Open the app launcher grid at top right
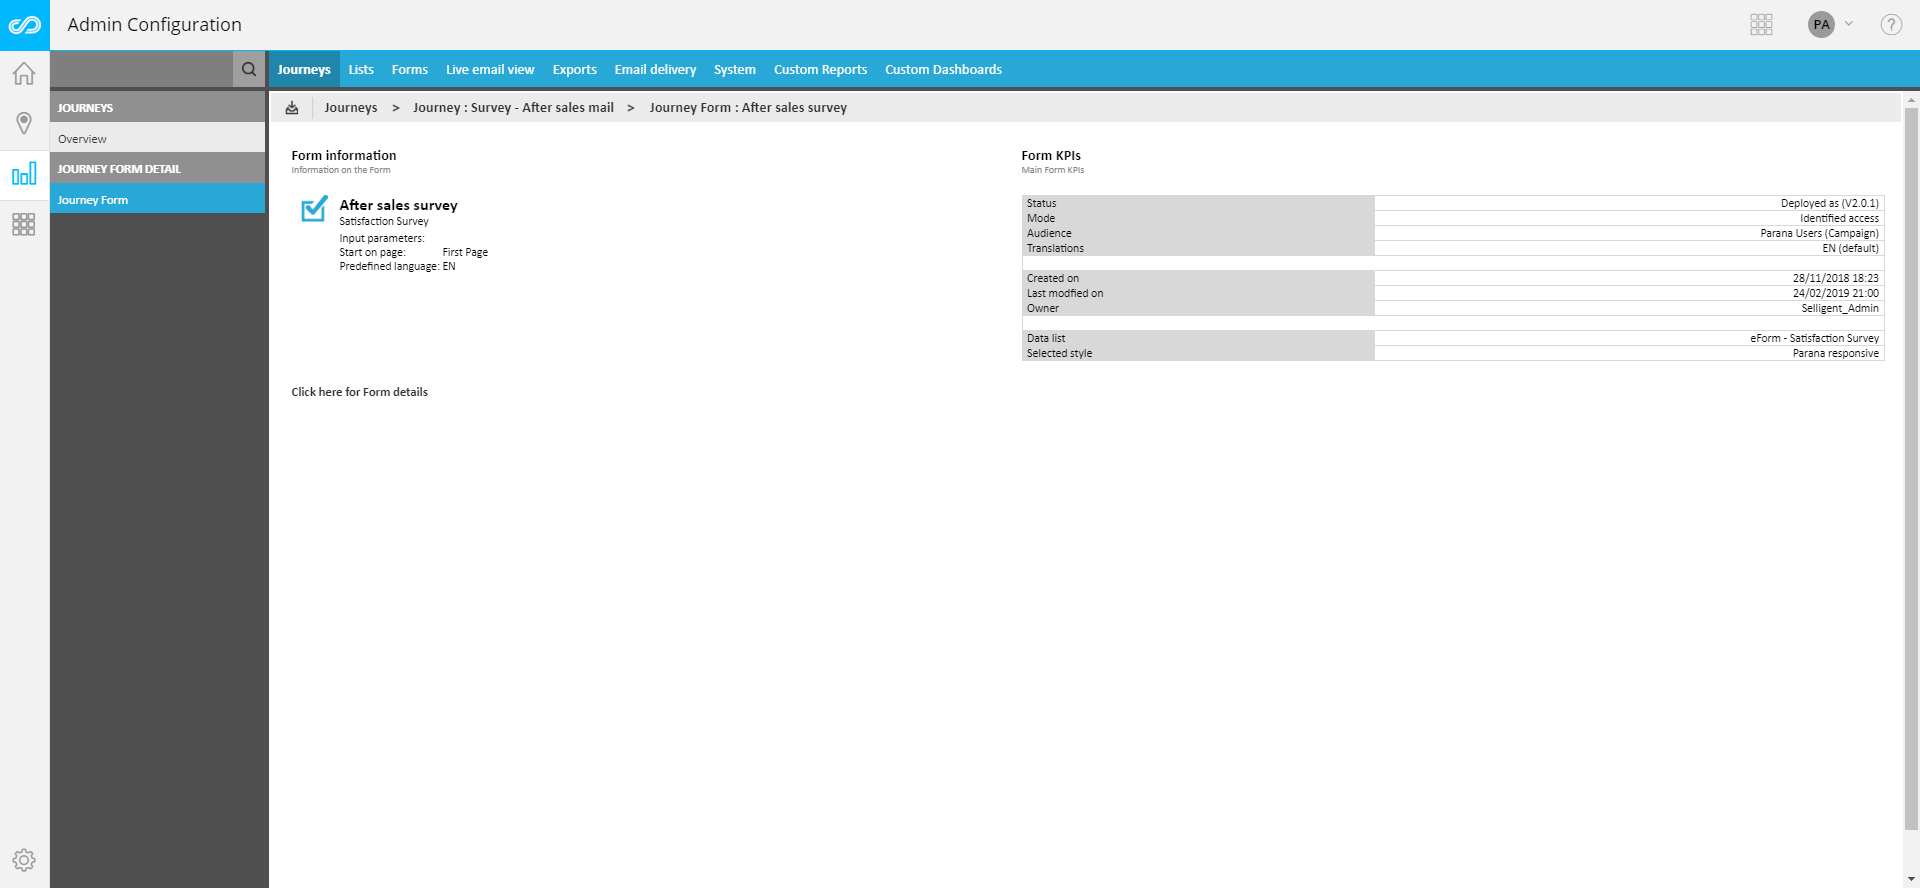Screen dimensions: 1920x888 pos(1761,25)
